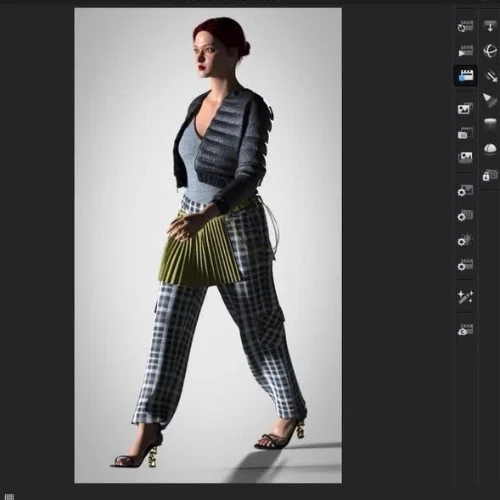Click the cylinder area light icon
500x500 pixels.
[x=490, y=124]
